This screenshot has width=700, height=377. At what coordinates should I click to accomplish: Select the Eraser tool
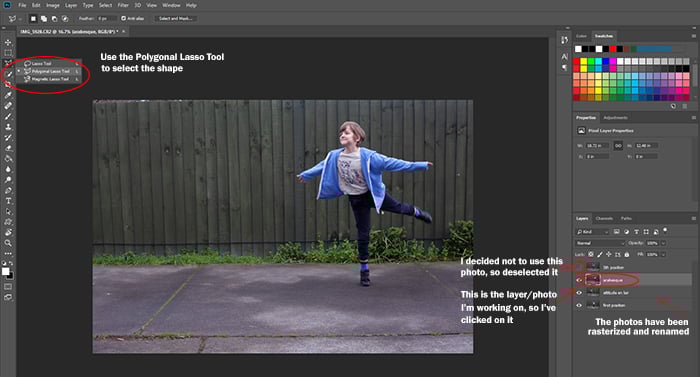pos(8,148)
